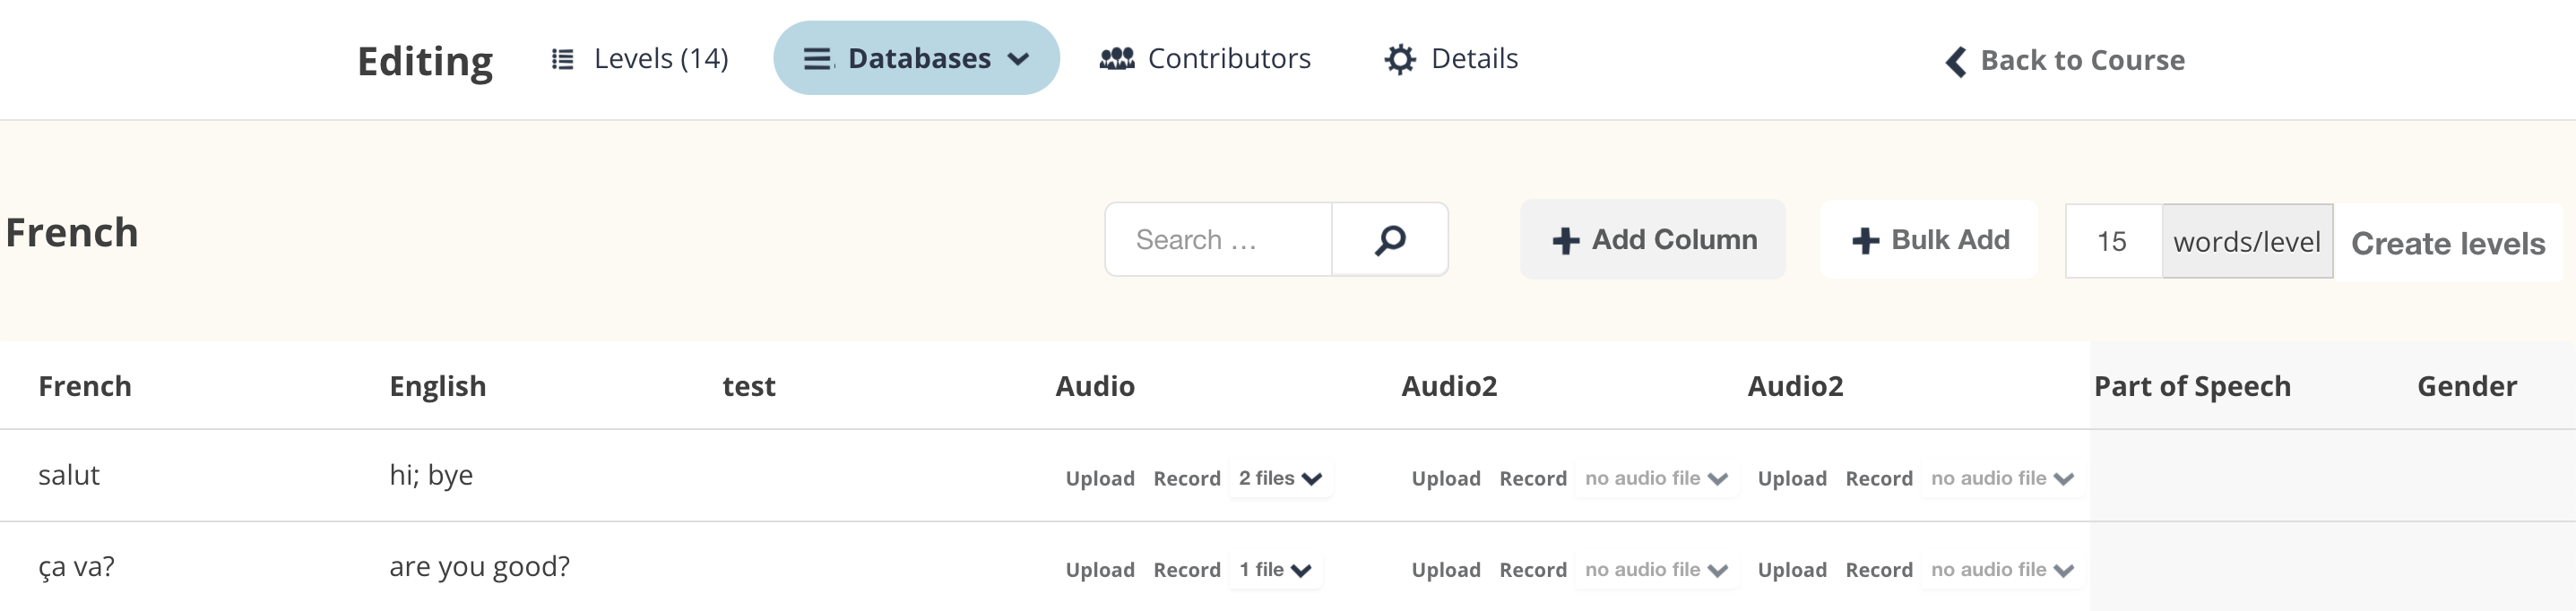The width and height of the screenshot is (2576, 611).
Task: Select the 'hi; bye' English cell
Action: (x=431, y=475)
